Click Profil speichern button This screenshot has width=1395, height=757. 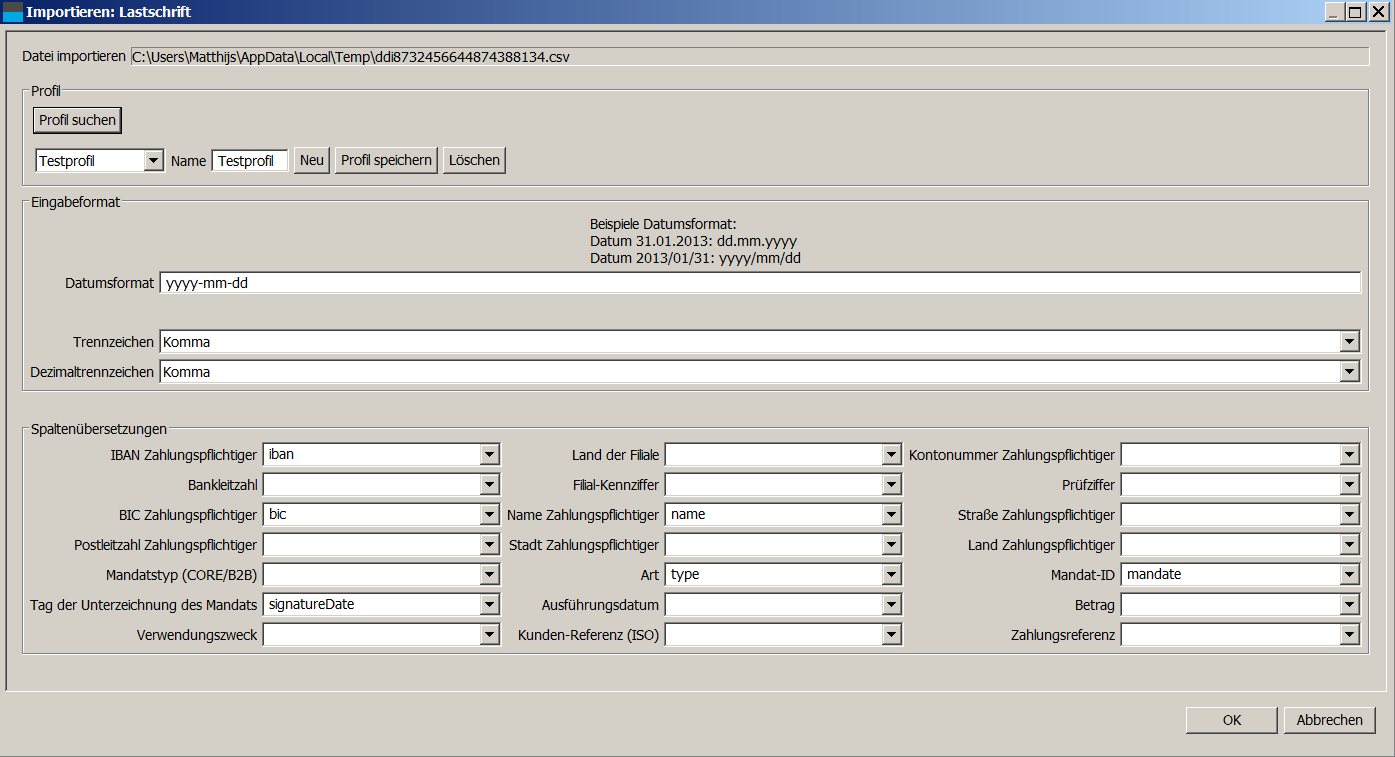pos(386,160)
